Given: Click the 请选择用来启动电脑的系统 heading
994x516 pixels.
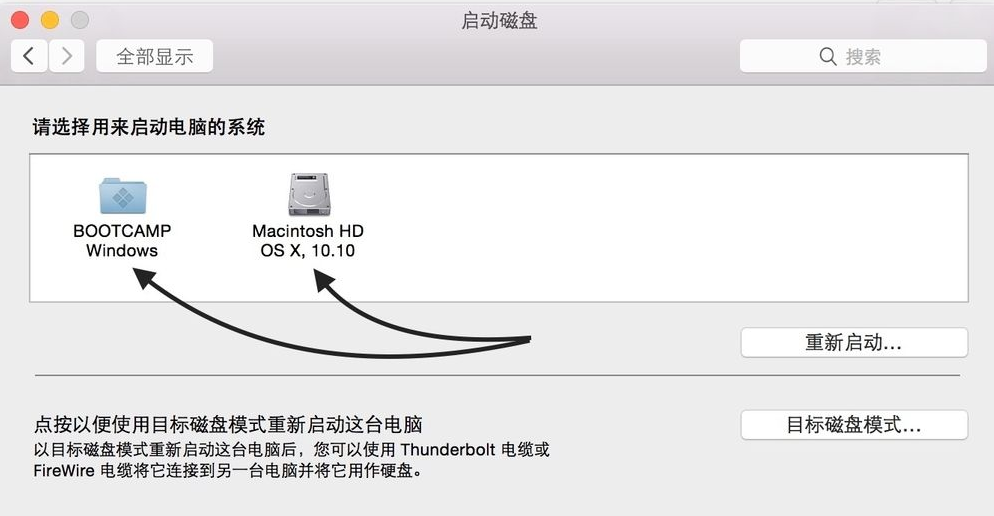Looking at the screenshot, I should tap(149, 127).
